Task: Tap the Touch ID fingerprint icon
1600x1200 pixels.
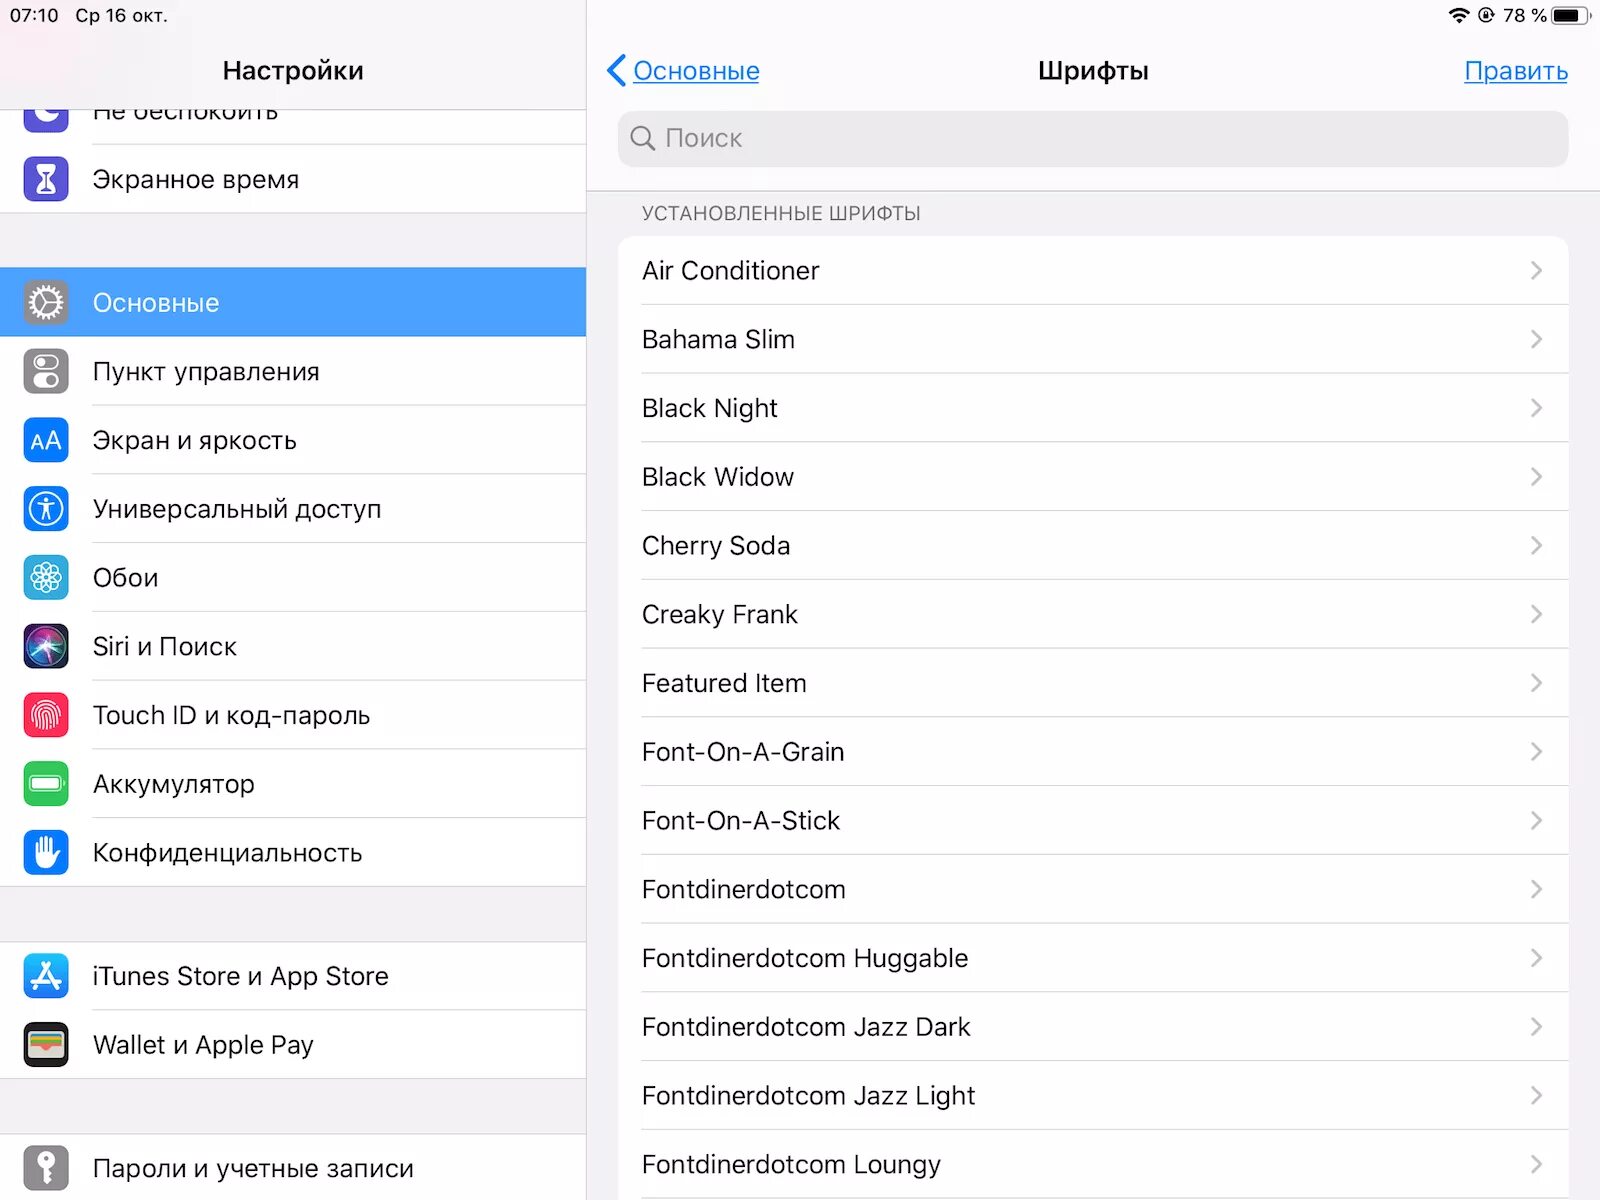Action: pyautogui.click(x=46, y=715)
